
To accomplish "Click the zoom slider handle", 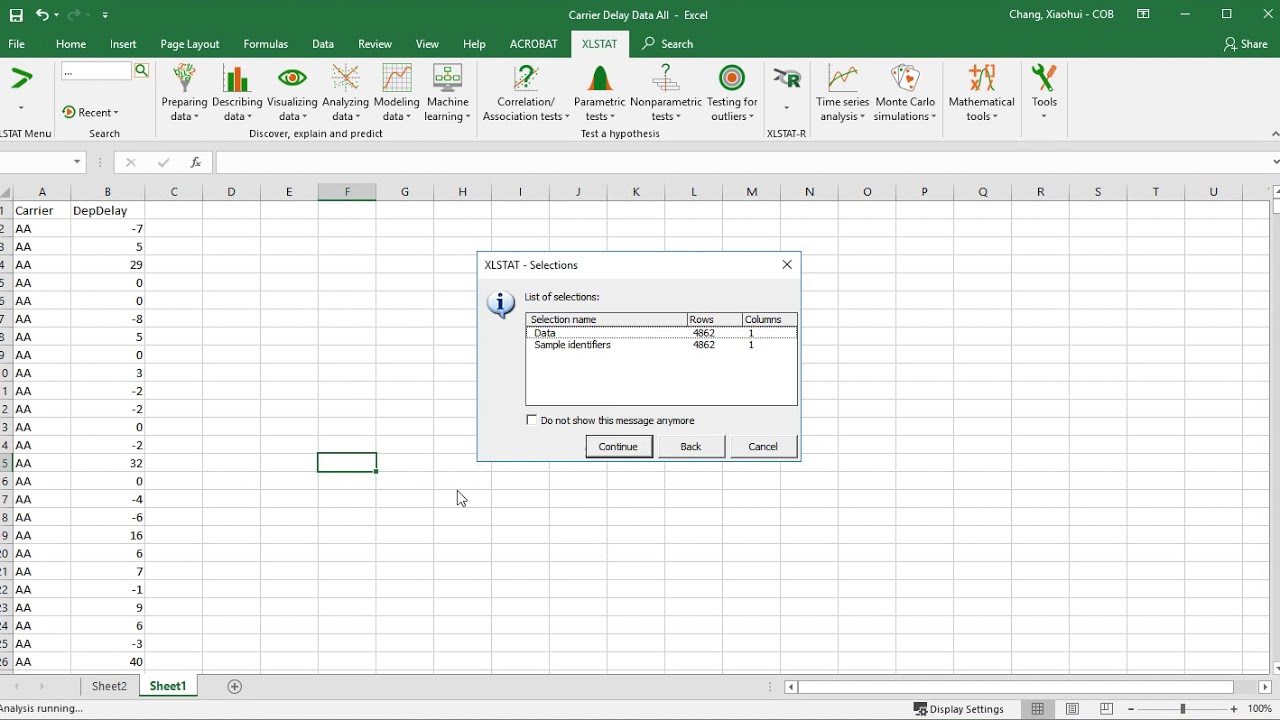I will [x=1182, y=709].
